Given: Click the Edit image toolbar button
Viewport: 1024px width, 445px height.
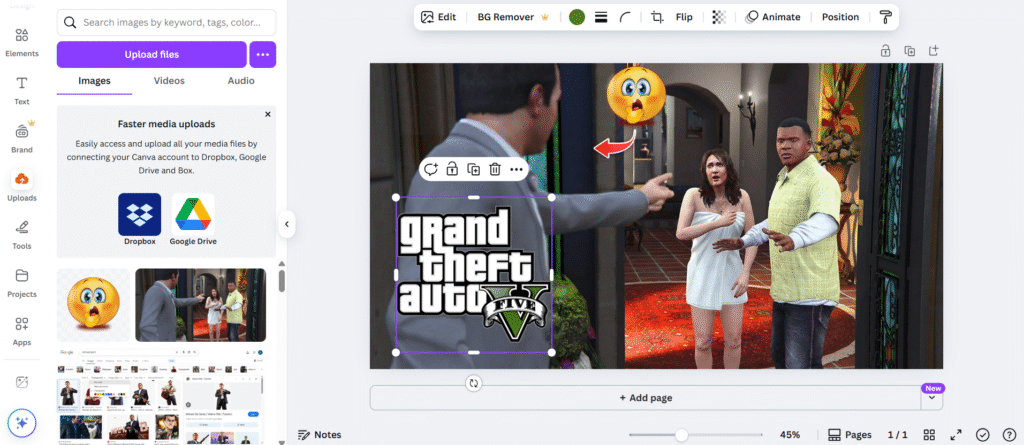Looking at the screenshot, I should [x=438, y=17].
